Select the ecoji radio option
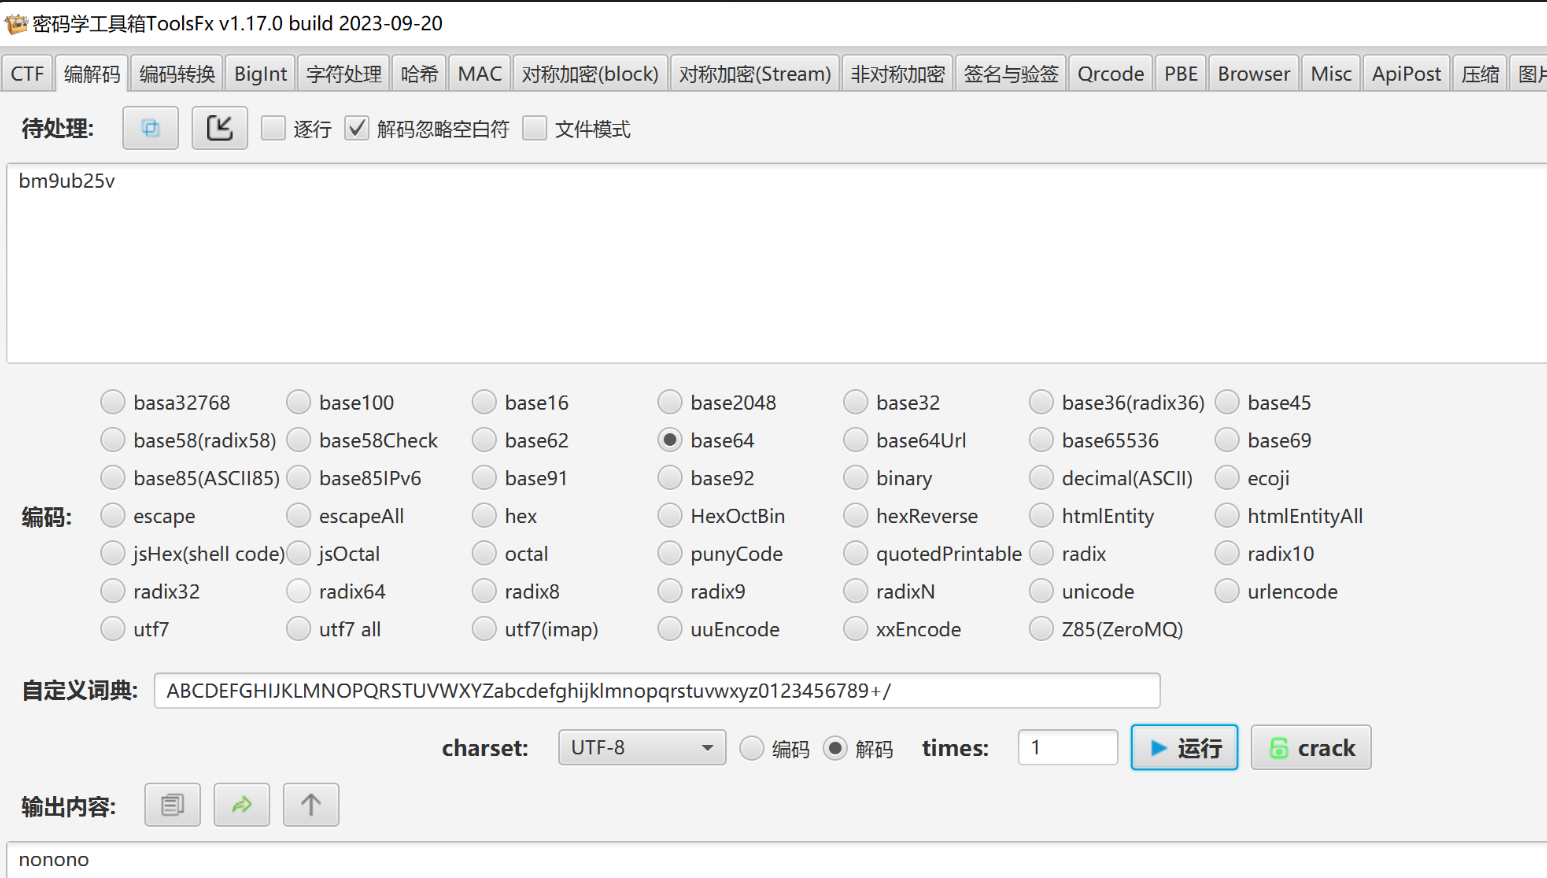This screenshot has height=878, width=1547. pos(1227,478)
